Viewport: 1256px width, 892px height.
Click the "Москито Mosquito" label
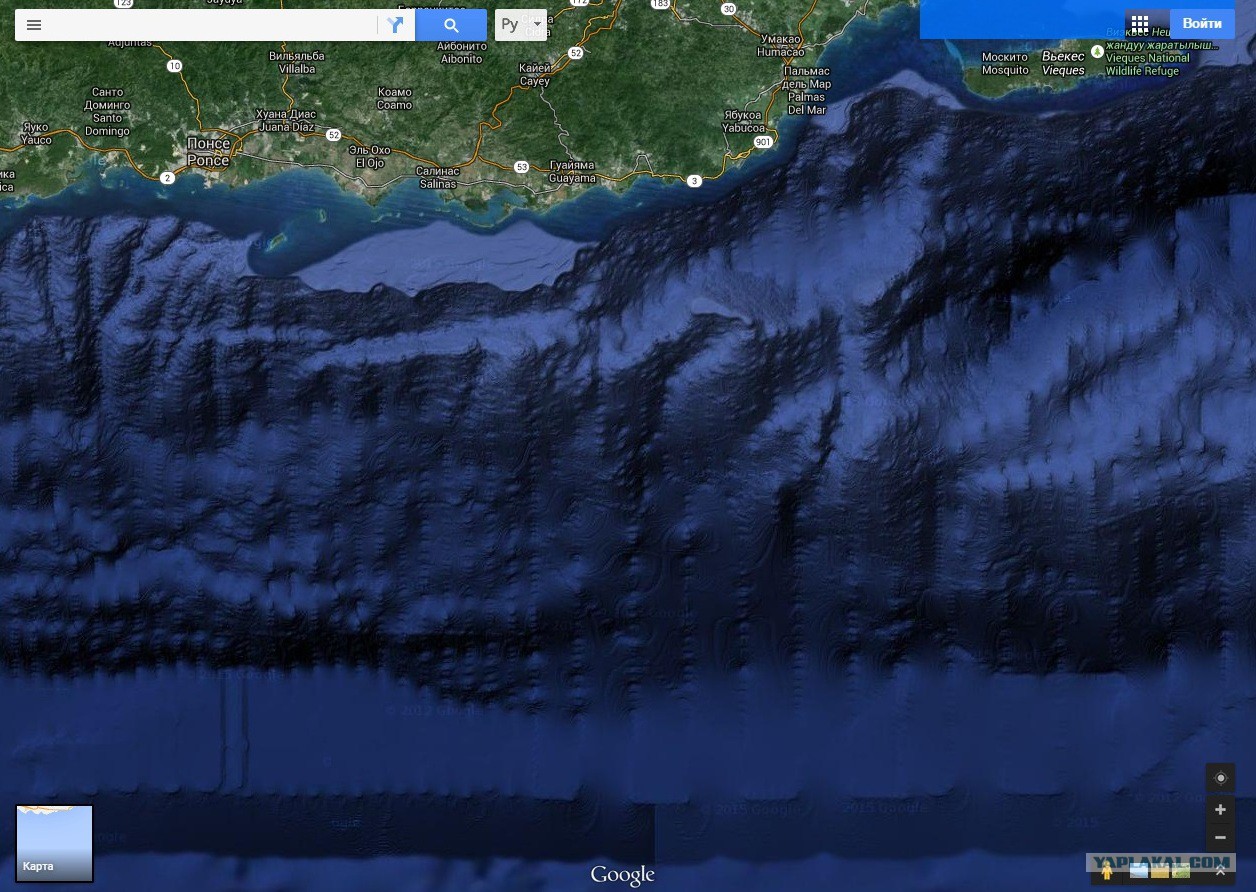(1005, 63)
